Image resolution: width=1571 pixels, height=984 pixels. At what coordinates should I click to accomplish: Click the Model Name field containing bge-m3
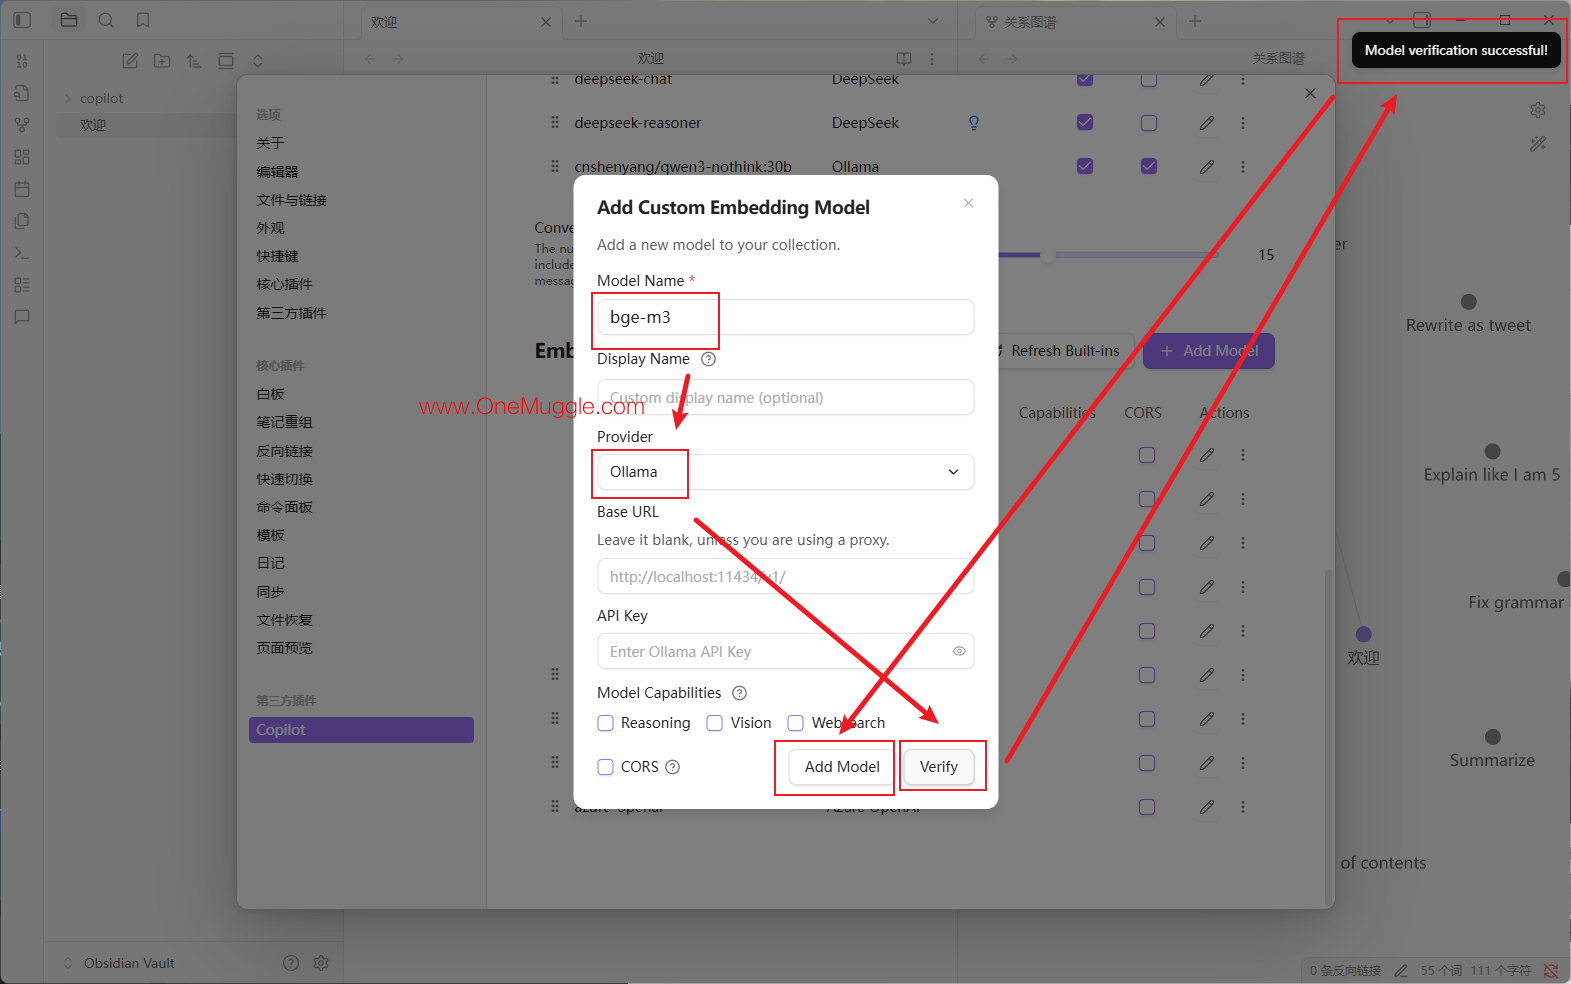coord(785,317)
